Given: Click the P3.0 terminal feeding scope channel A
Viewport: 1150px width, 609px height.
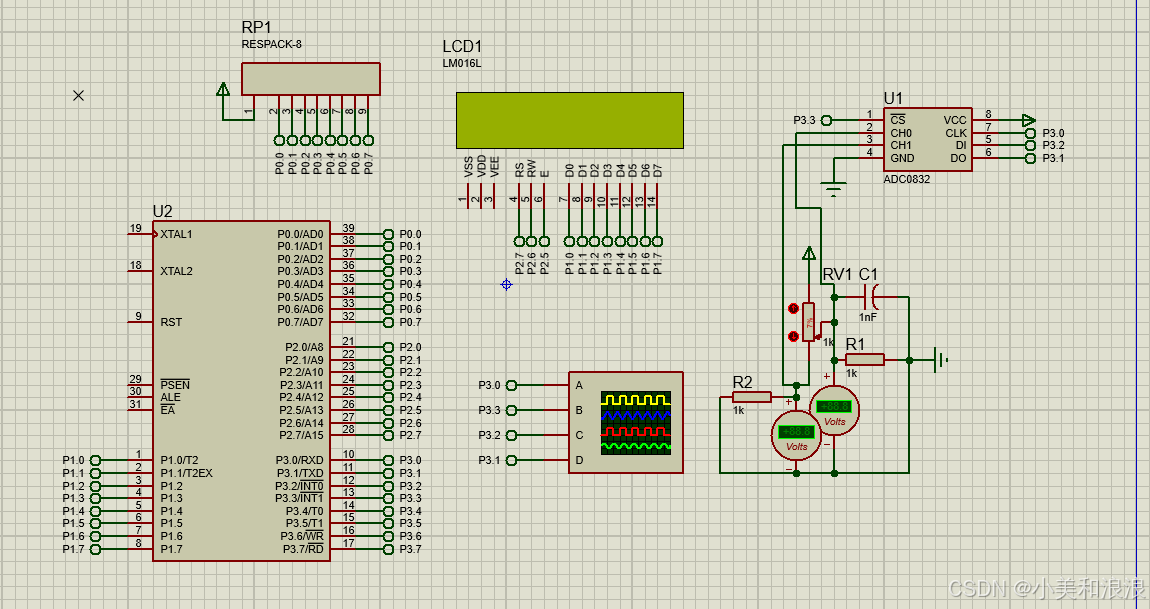Looking at the screenshot, I should (510, 384).
